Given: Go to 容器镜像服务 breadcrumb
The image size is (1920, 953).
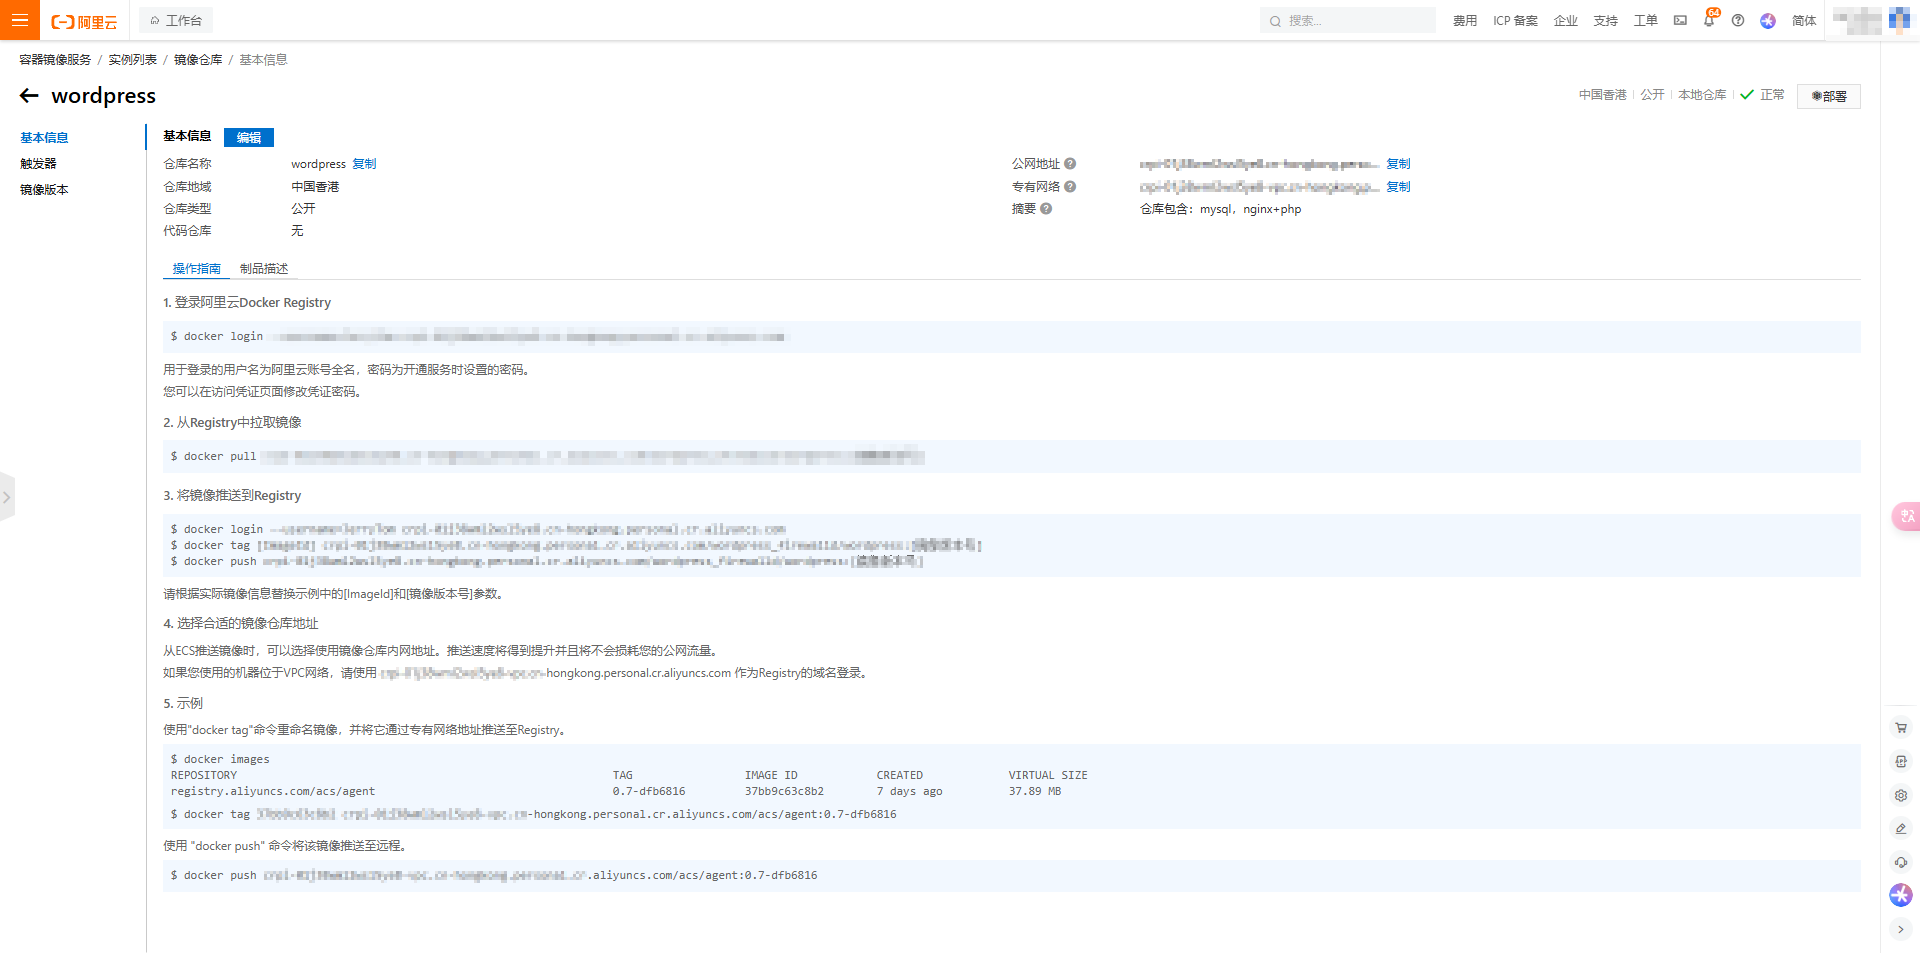Looking at the screenshot, I should click(x=55, y=60).
